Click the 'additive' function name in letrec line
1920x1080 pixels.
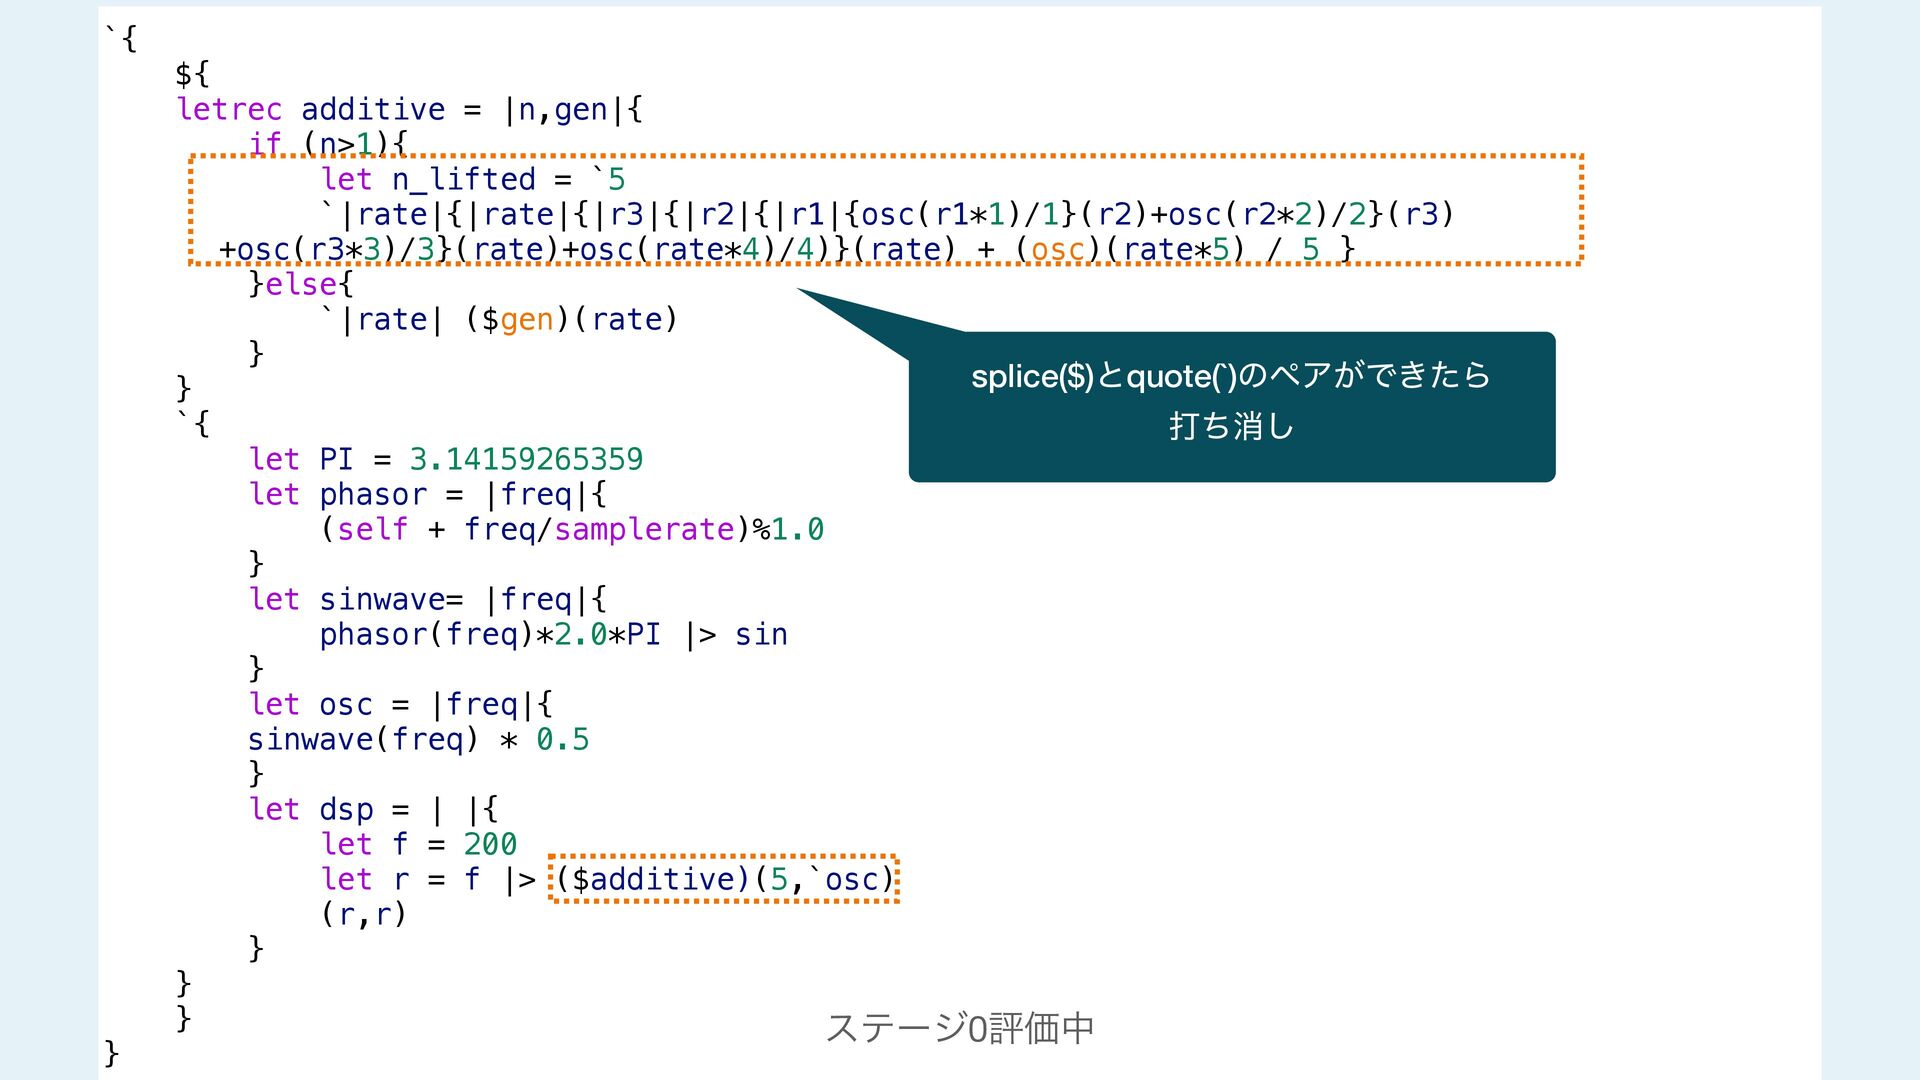coord(372,109)
